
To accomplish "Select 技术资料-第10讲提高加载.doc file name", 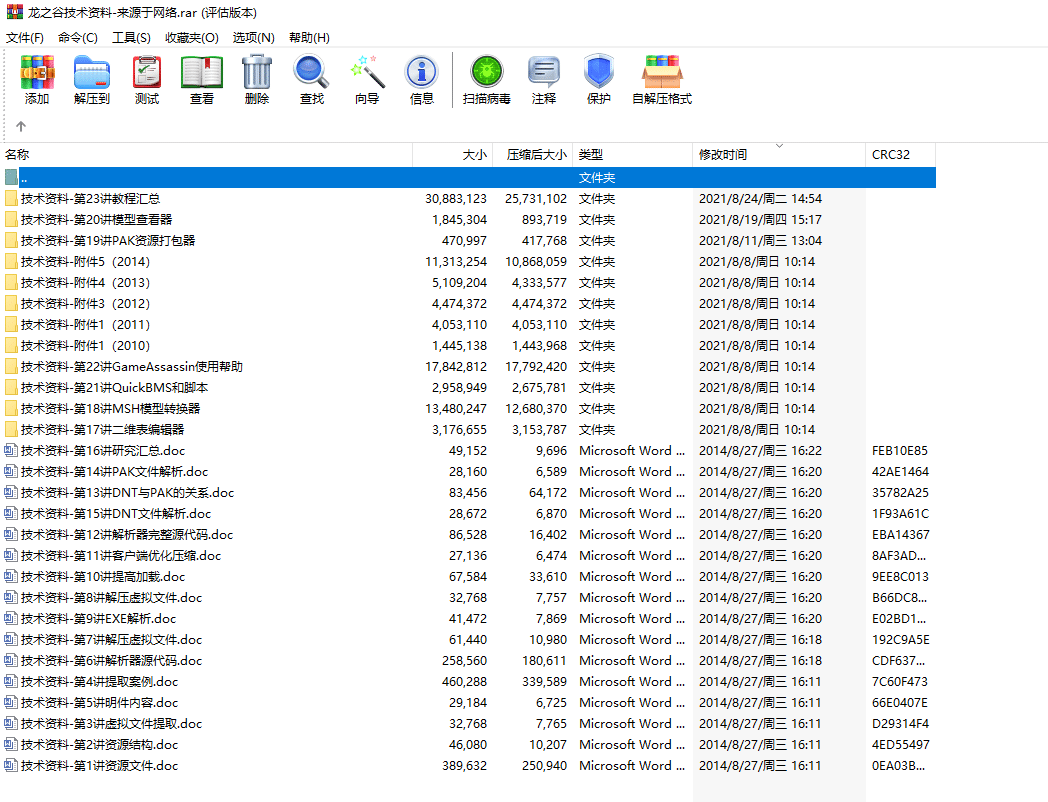I will click(103, 576).
